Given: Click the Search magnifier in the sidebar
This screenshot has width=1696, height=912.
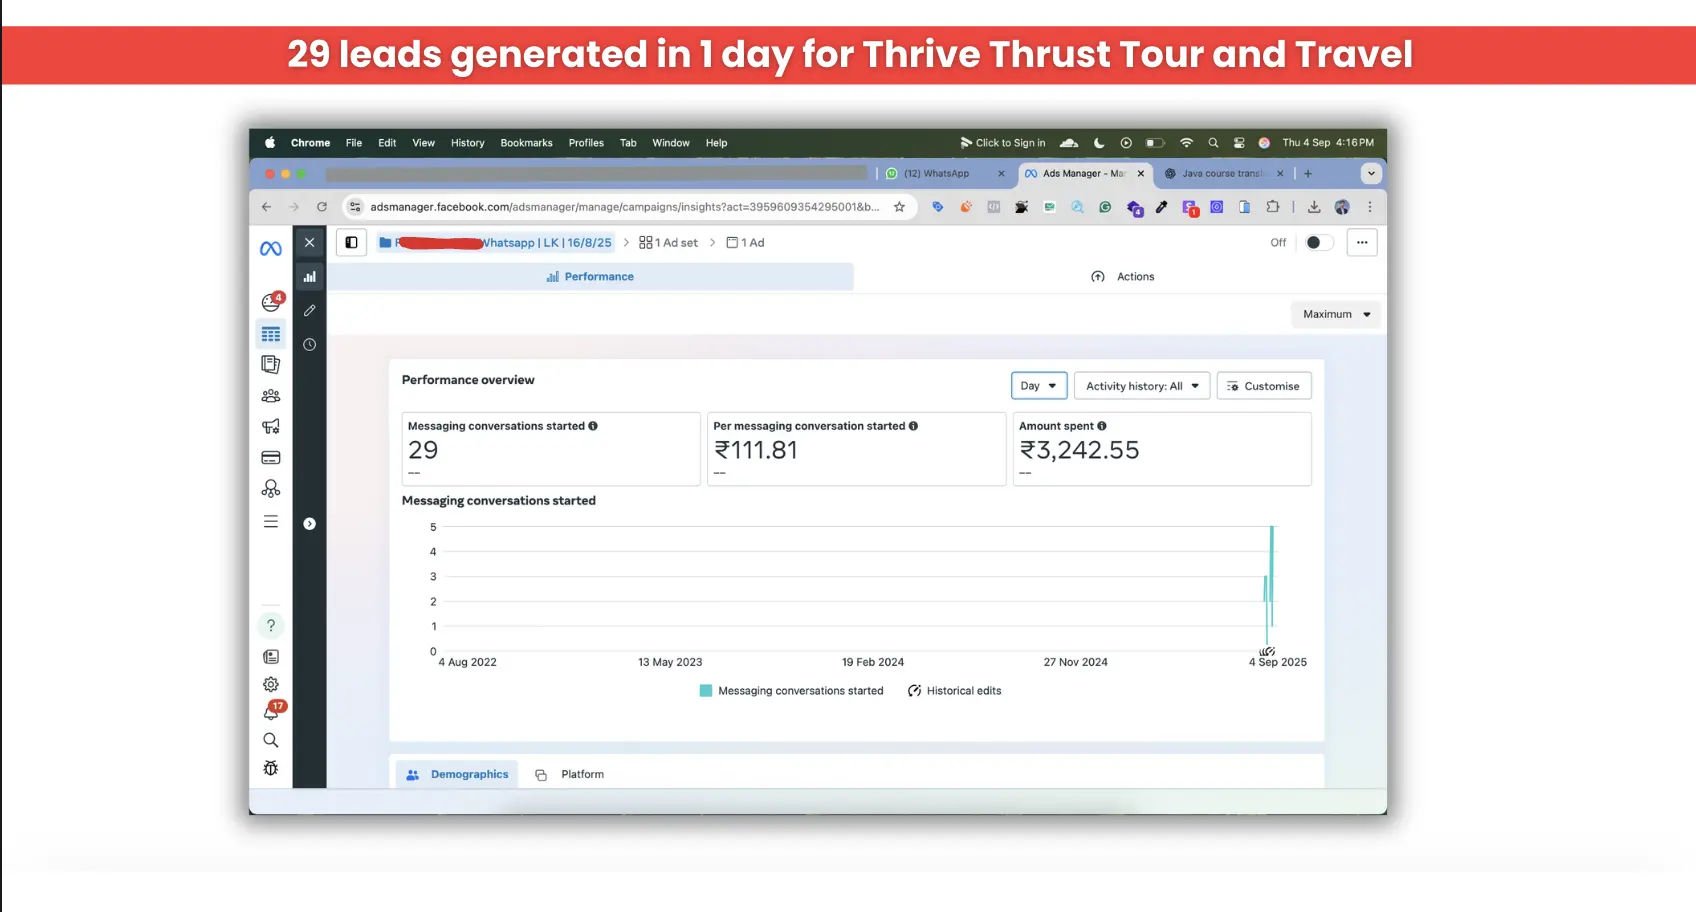Looking at the screenshot, I should tap(271, 740).
